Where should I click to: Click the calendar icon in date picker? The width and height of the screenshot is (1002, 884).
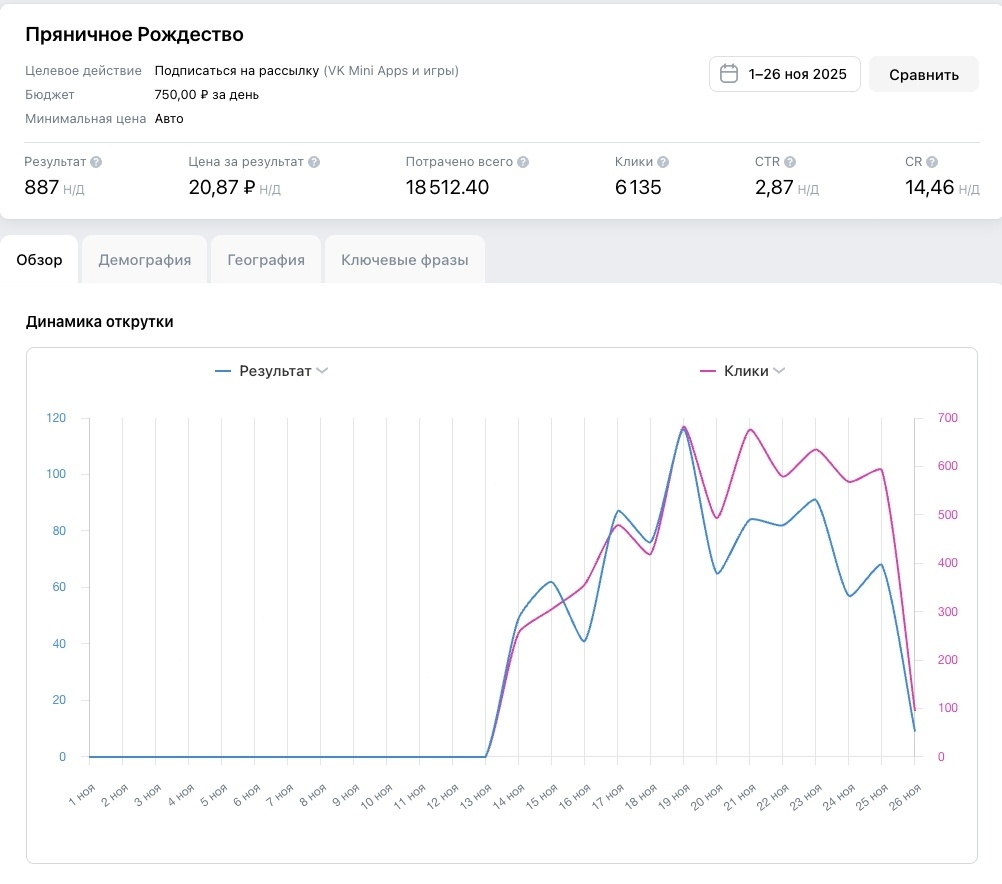point(729,74)
